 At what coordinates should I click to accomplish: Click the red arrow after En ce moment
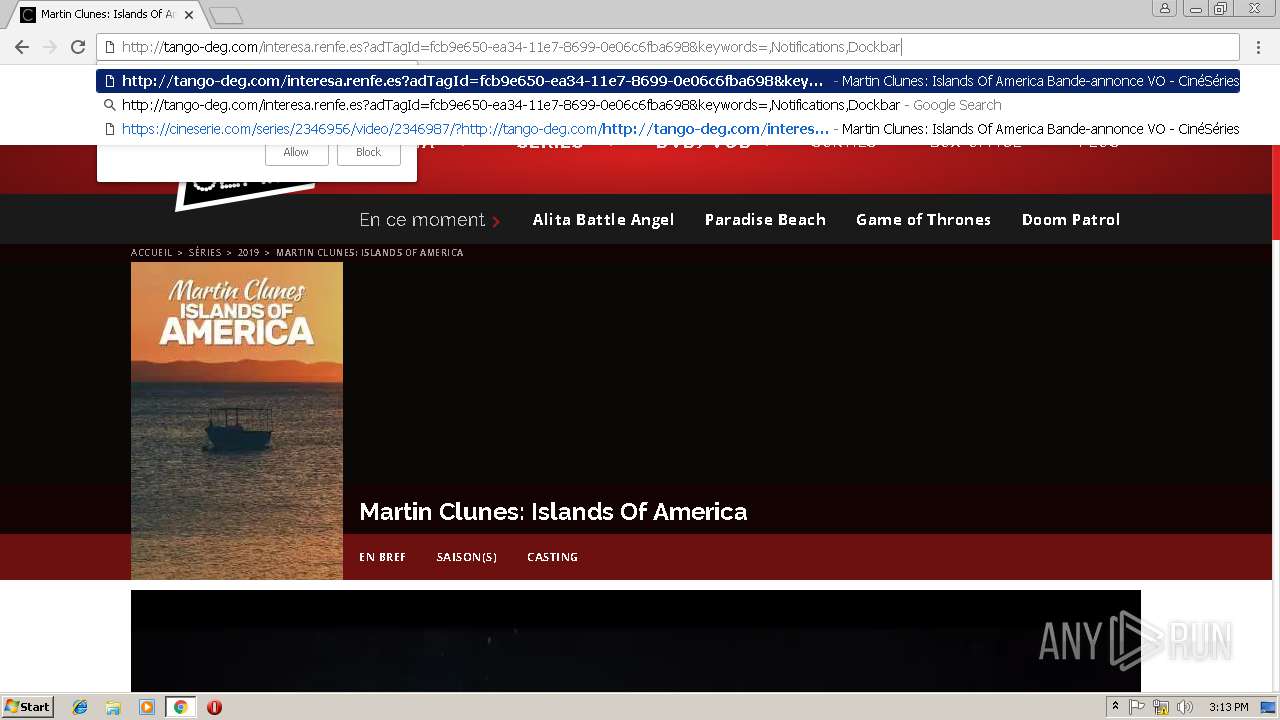tap(496, 221)
